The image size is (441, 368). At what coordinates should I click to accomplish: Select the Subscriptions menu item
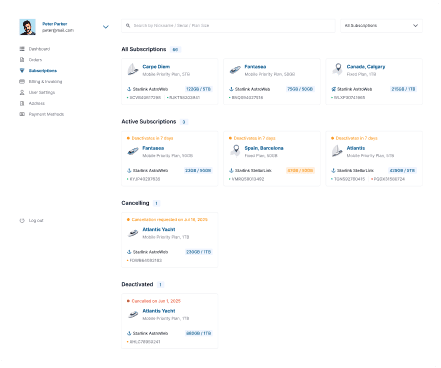tap(43, 71)
